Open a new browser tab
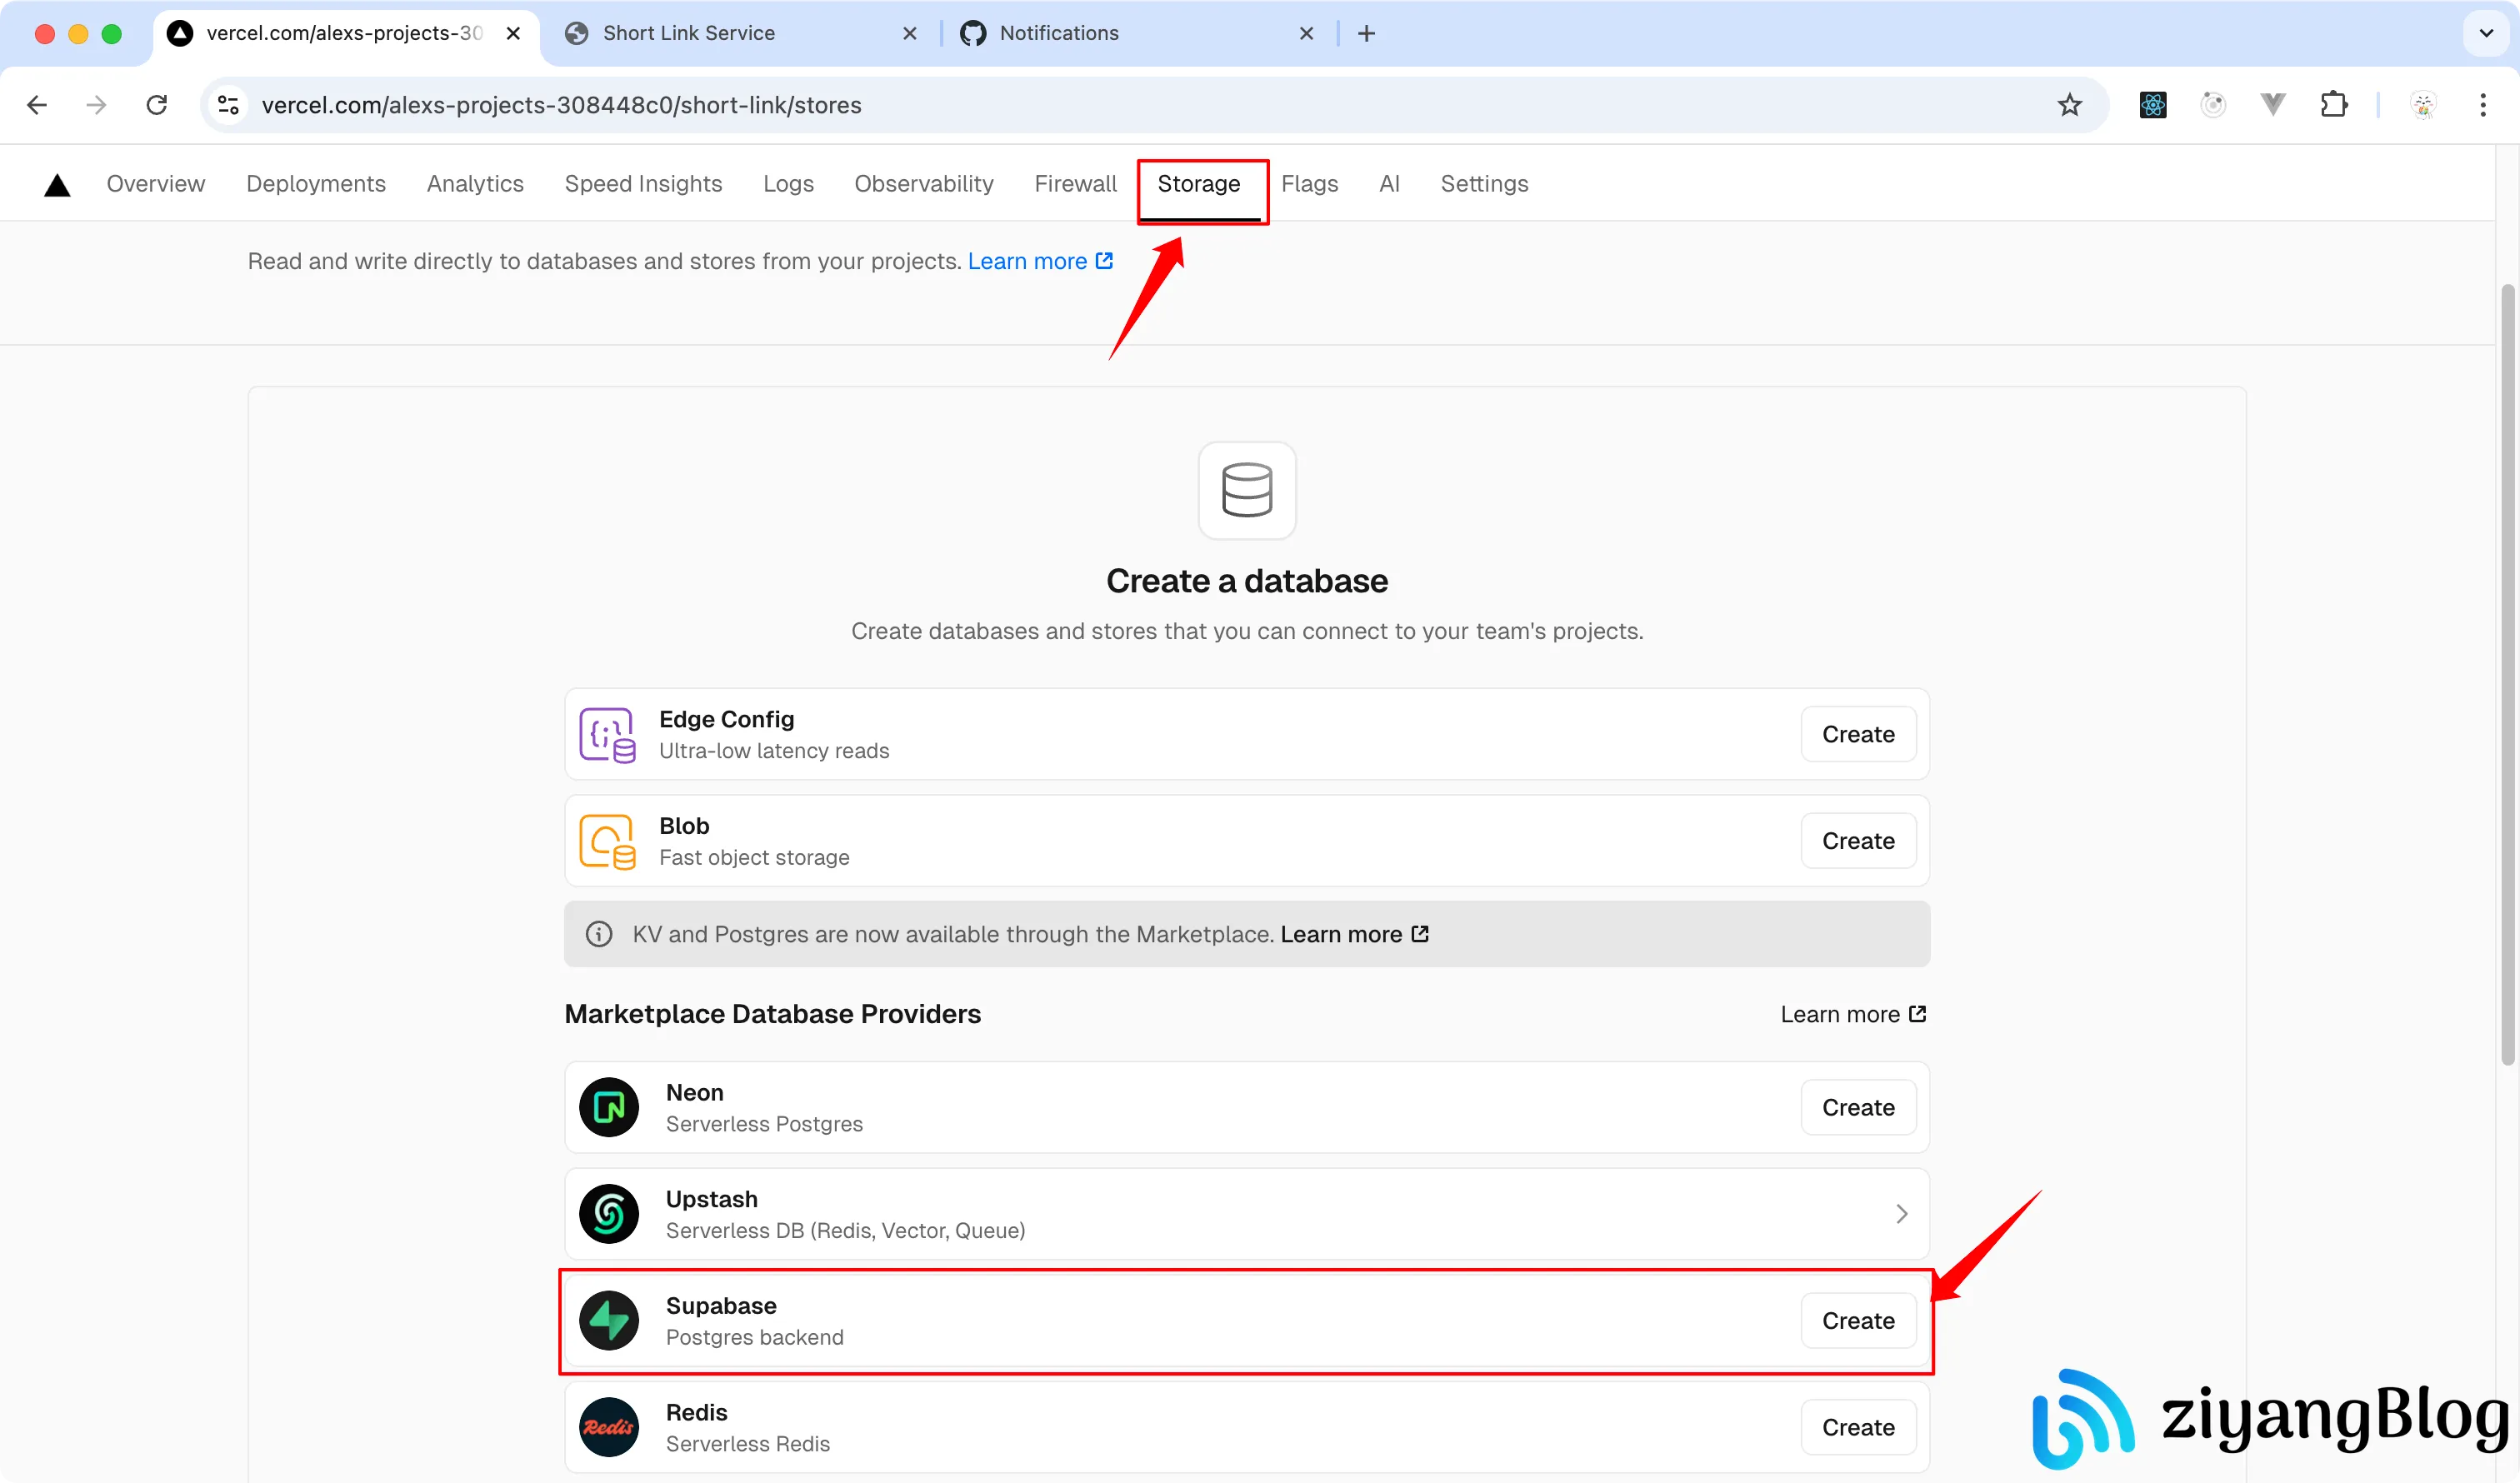 [1367, 33]
